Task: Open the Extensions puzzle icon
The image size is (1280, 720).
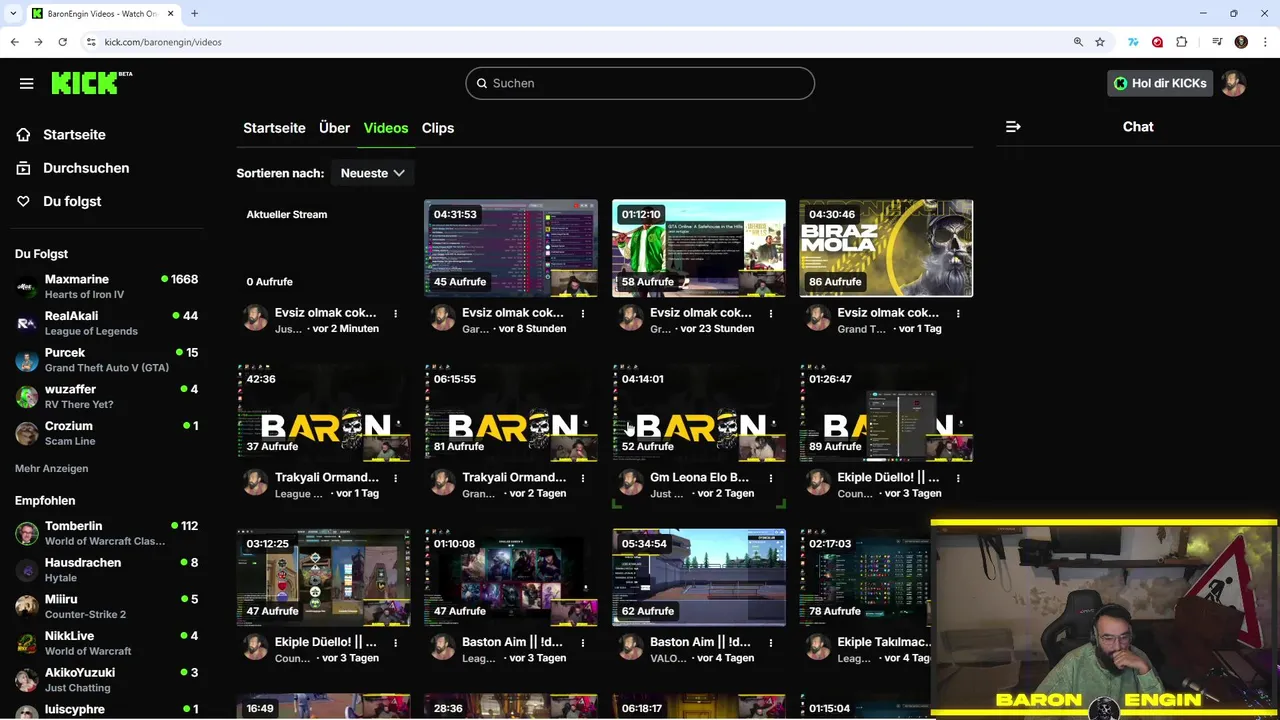Action: (1182, 42)
